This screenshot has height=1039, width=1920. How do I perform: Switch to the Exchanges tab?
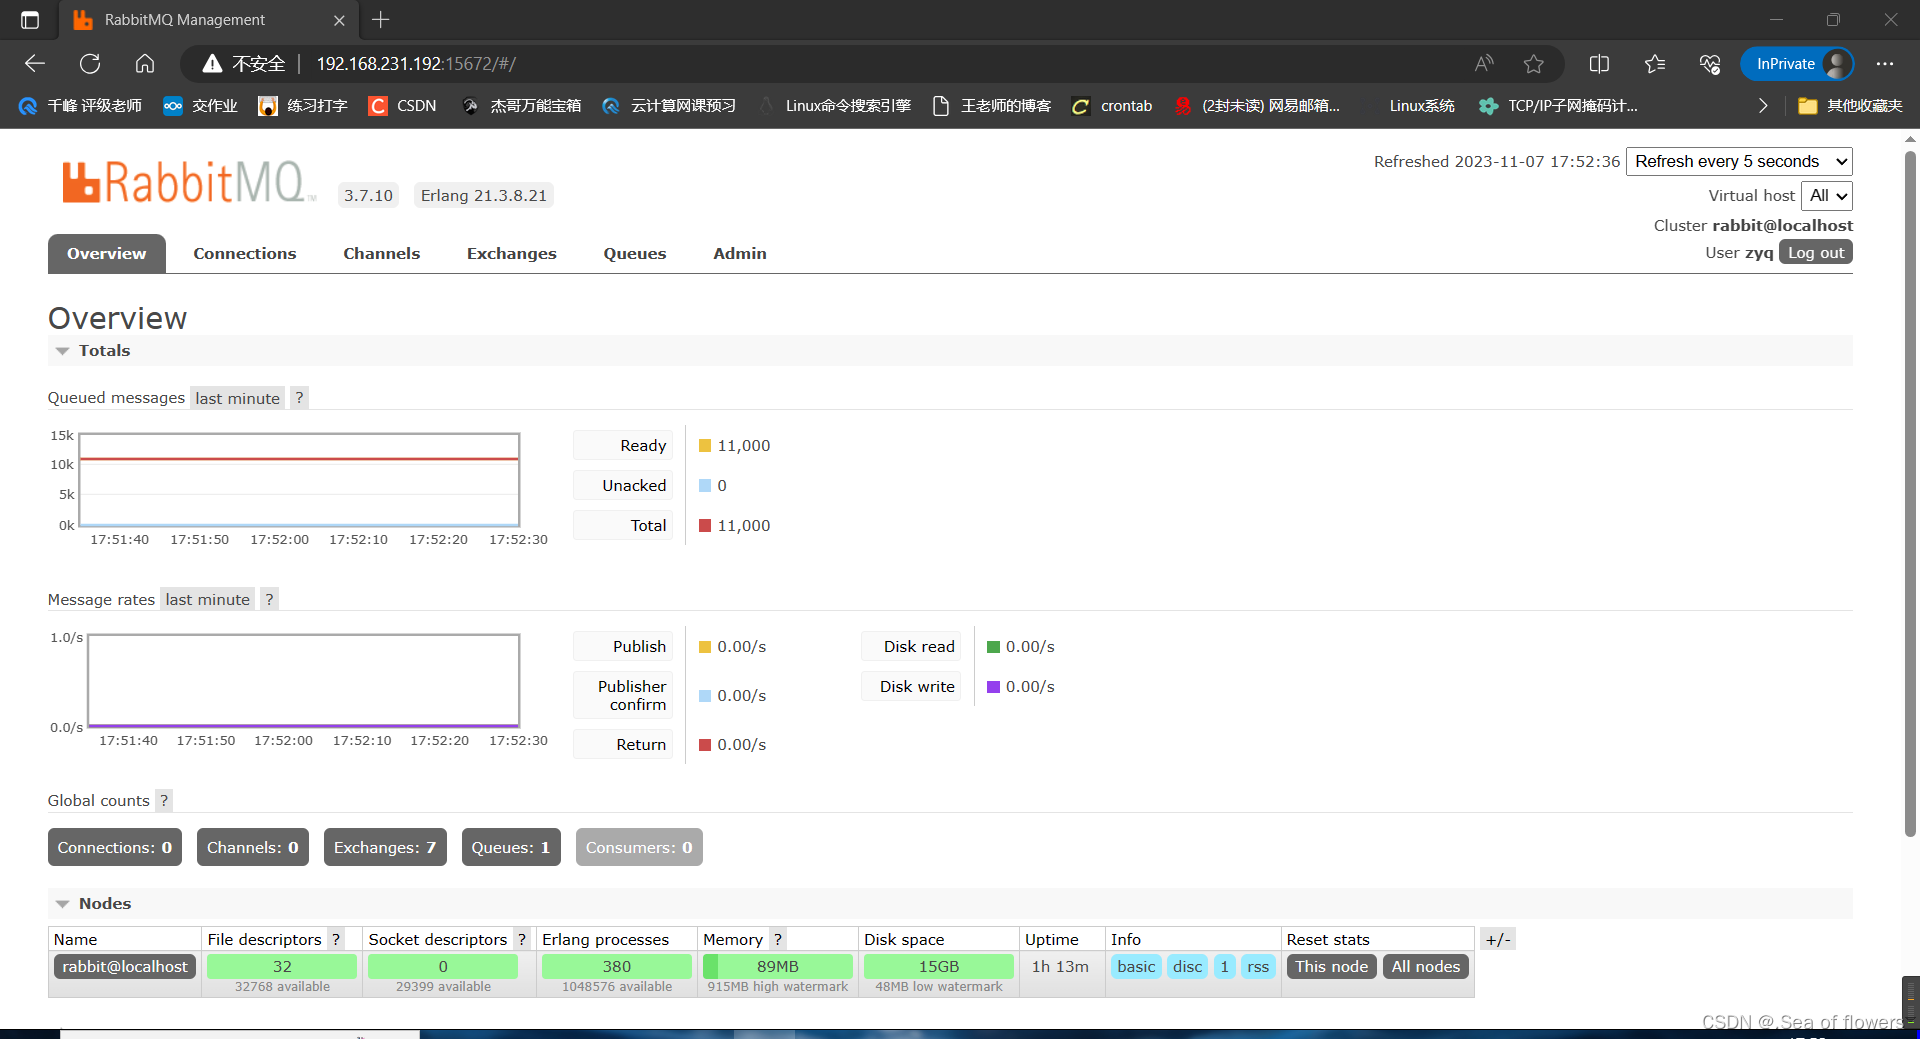[512, 254]
